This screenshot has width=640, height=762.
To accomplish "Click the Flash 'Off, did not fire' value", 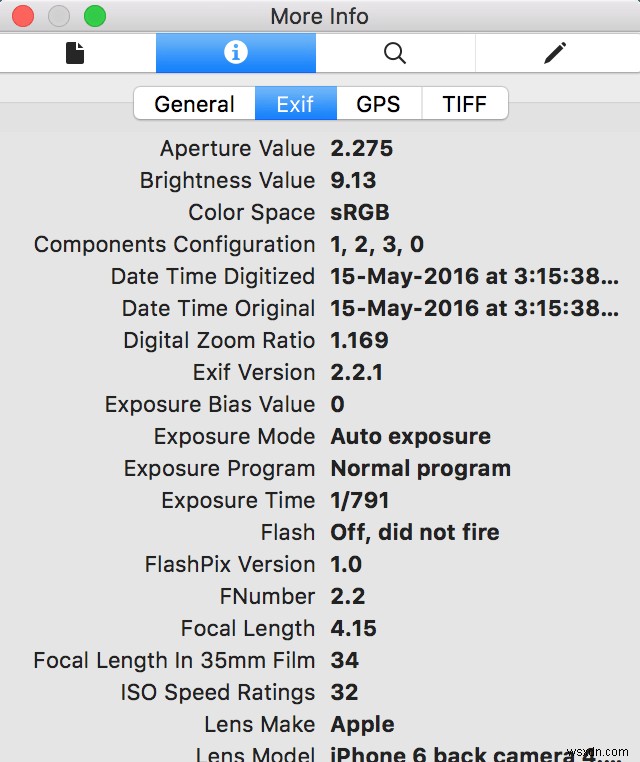I will (x=415, y=533).
